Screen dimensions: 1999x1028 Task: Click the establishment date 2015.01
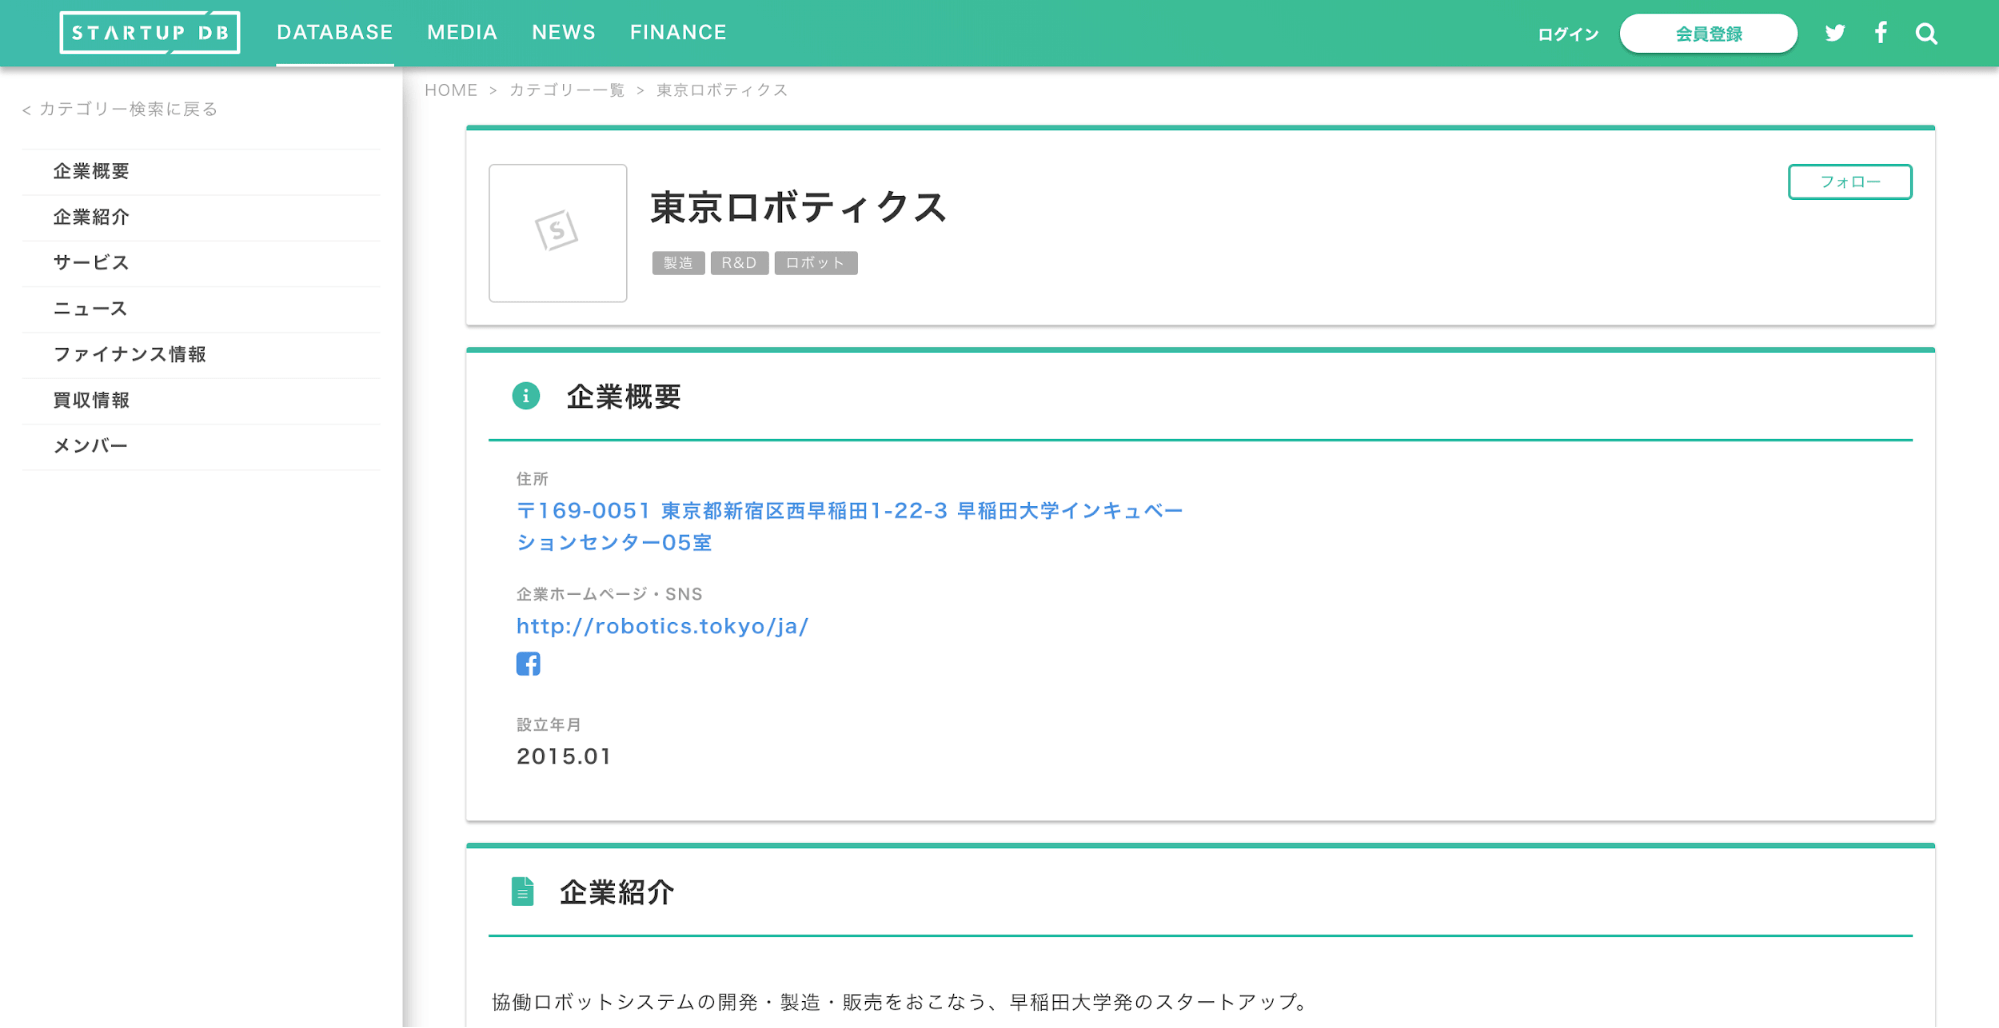(564, 757)
